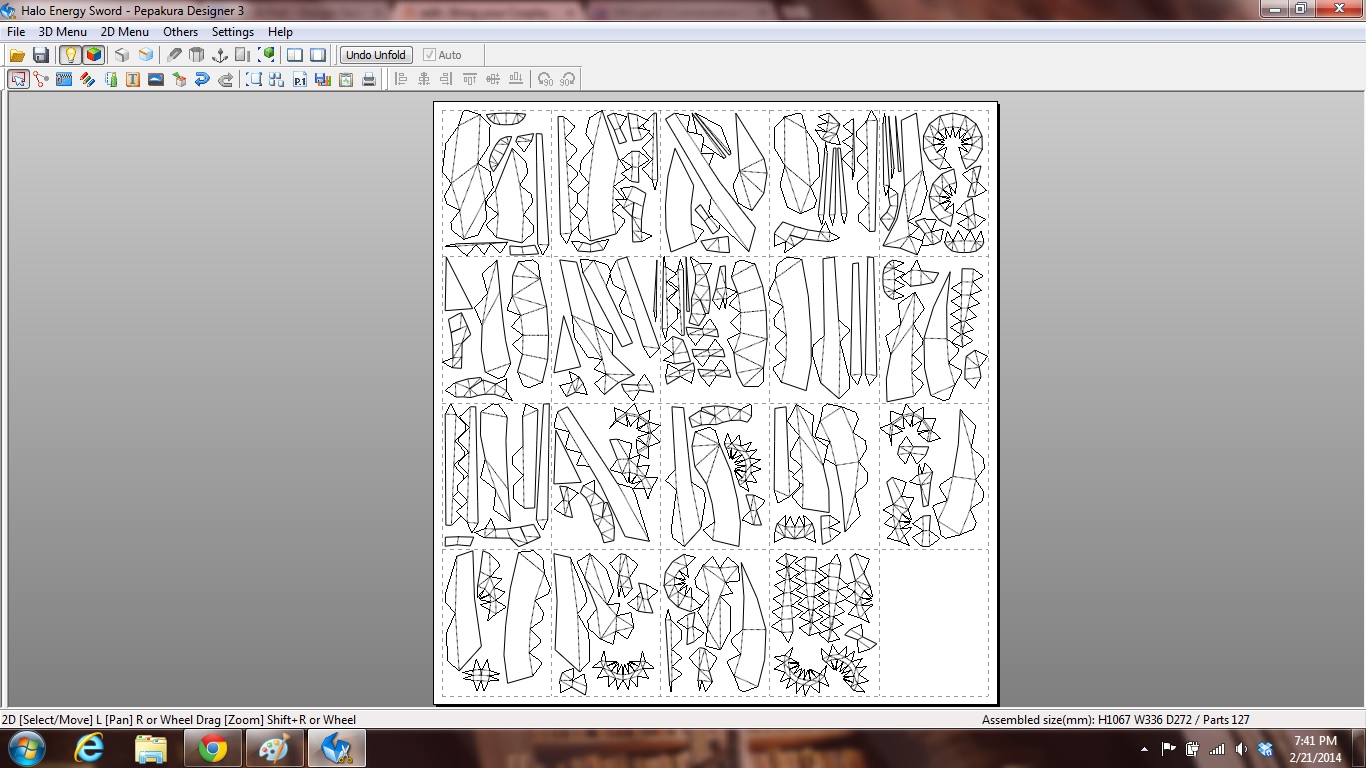
Task: Click the align horizontal center icon
Action: pos(424,80)
